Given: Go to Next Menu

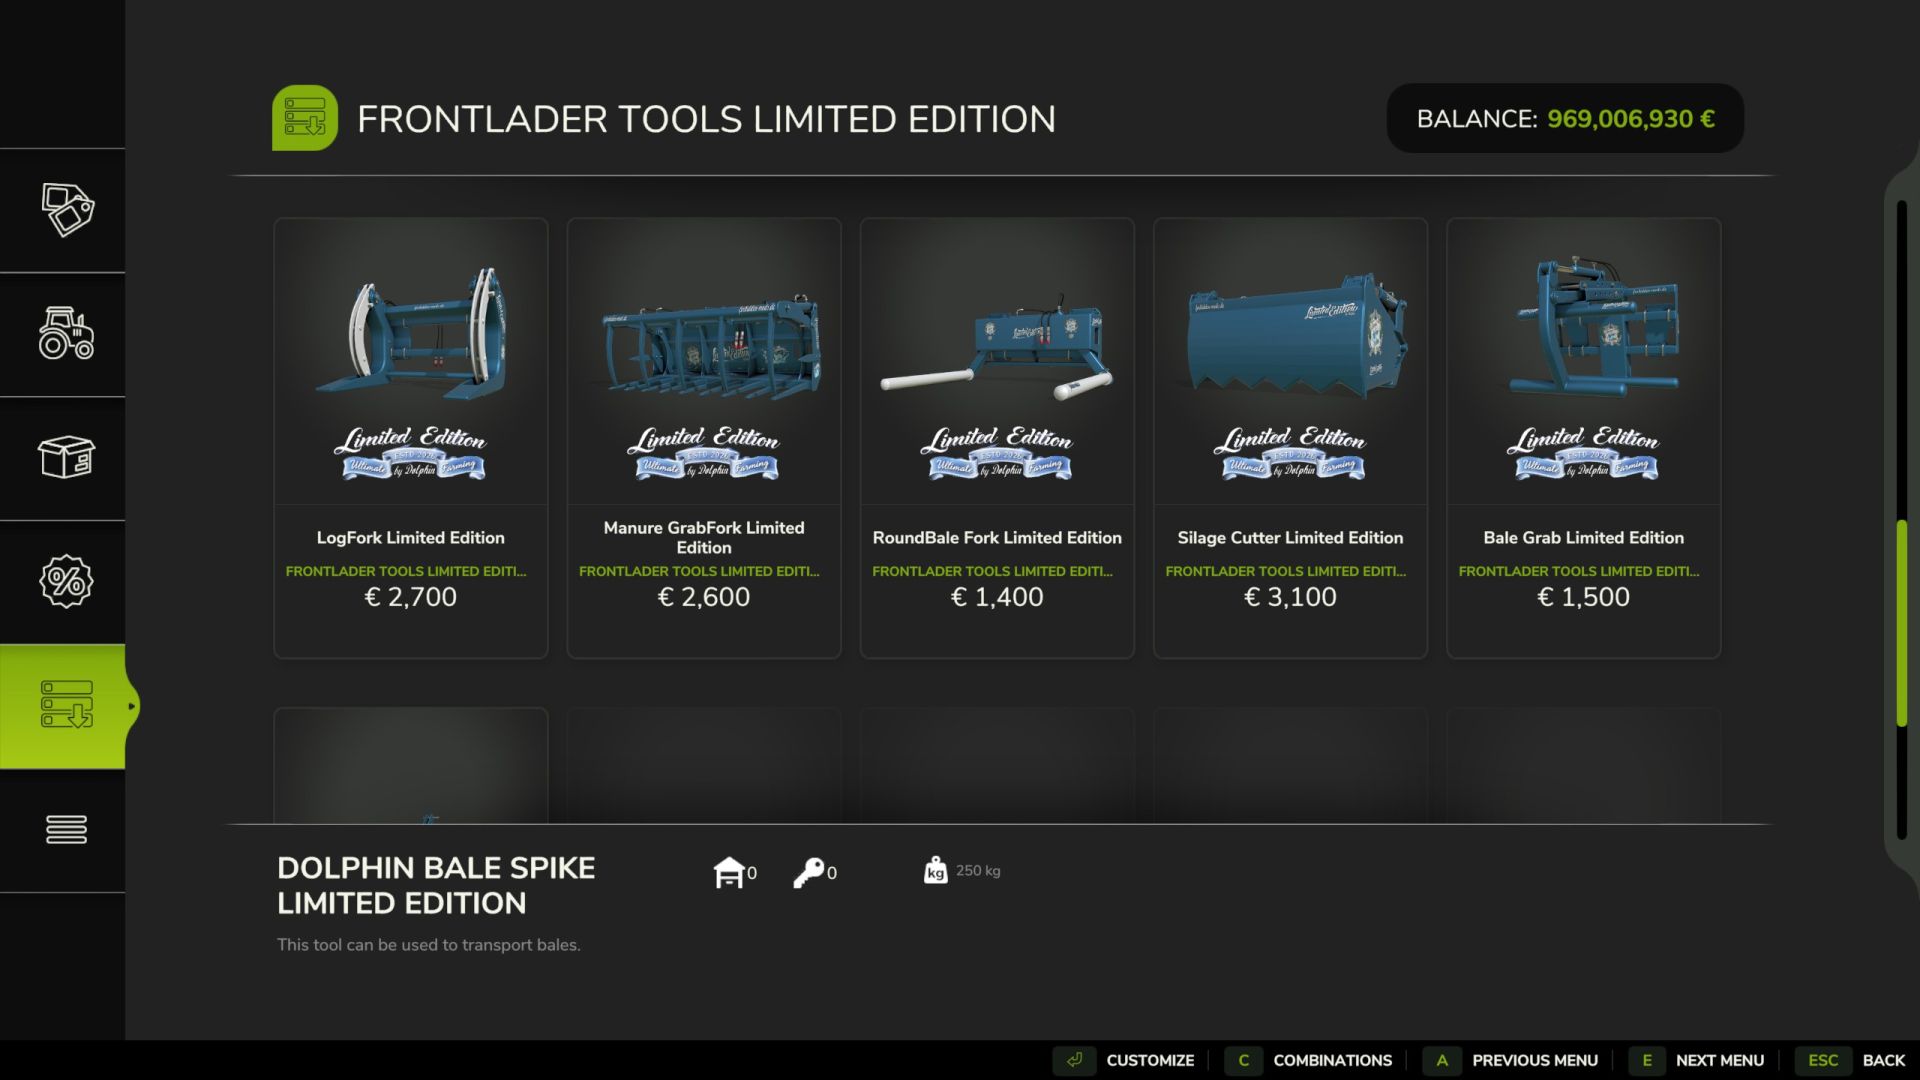Looking at the screenshot, I should 1697,1060.
